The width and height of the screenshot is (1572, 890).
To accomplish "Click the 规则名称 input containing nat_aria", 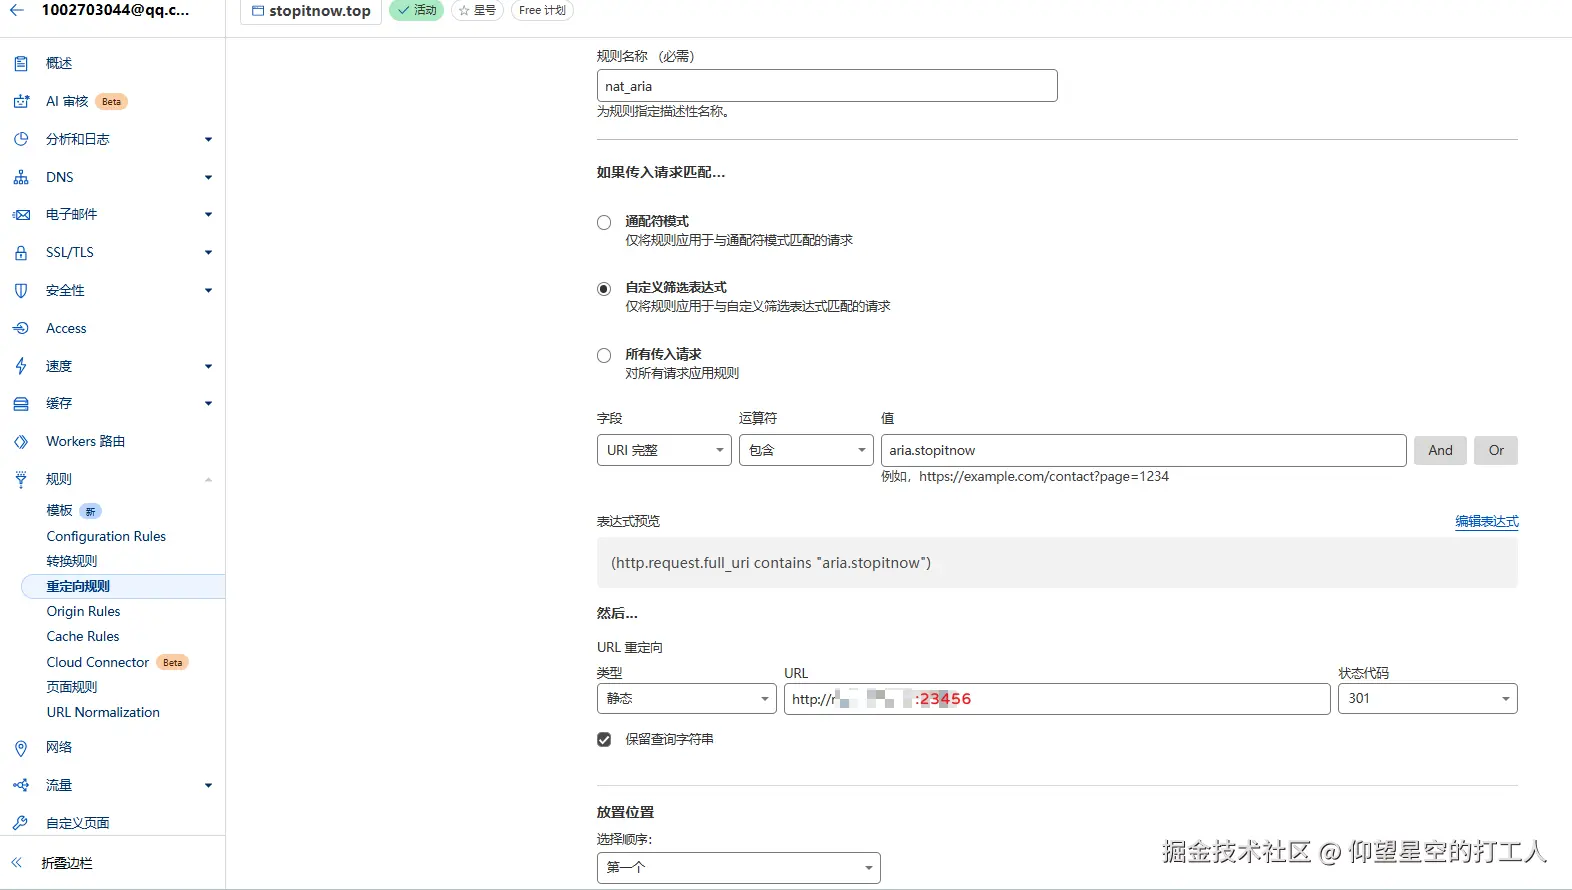I will click(x=827, y=86).
